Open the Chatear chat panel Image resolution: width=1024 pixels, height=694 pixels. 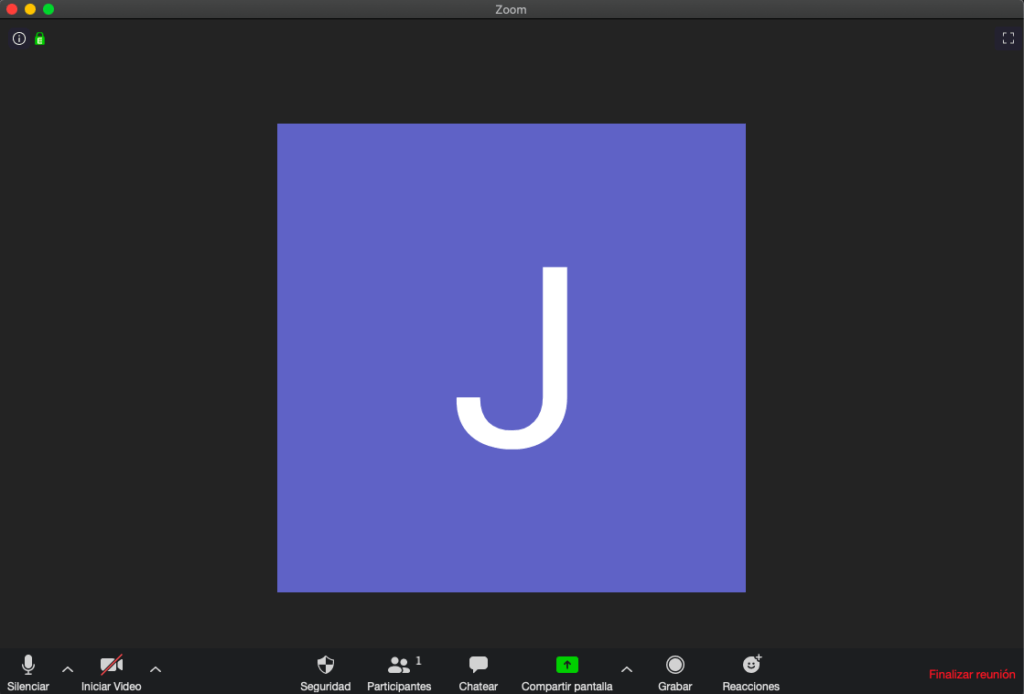click(478, 671)
